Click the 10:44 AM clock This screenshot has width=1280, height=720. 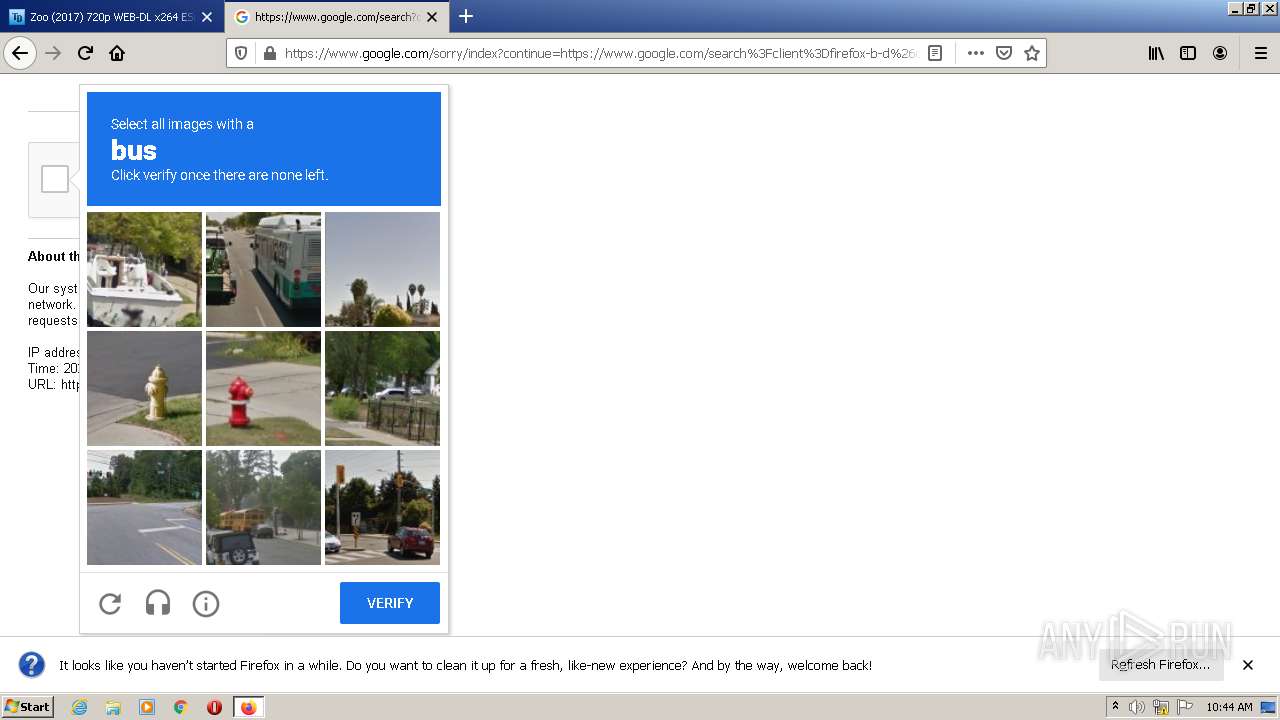click(x=1229, y=707)
